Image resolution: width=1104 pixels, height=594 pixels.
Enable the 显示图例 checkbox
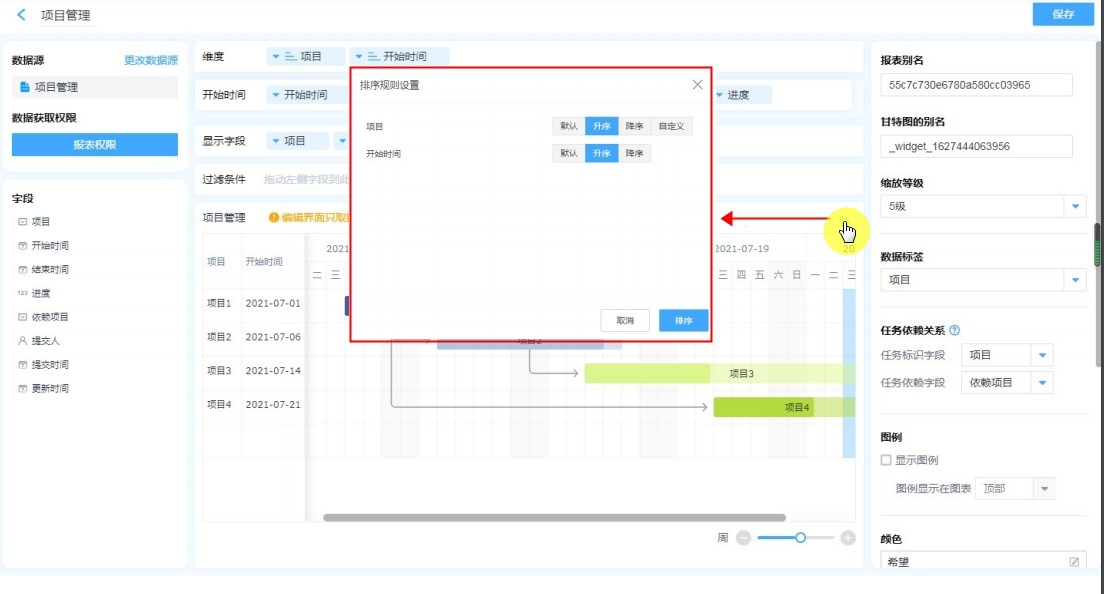pos(885,460)
